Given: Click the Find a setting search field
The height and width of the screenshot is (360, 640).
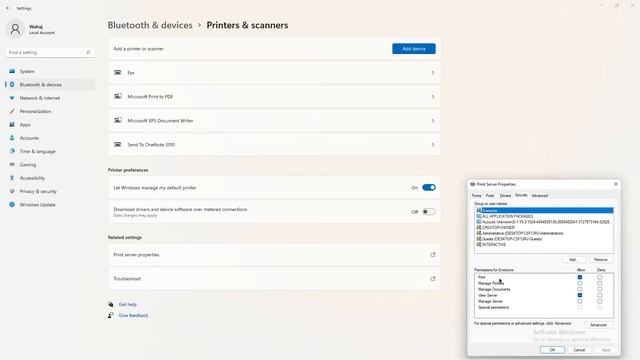Looking at the screenshot, I should 50,52.
